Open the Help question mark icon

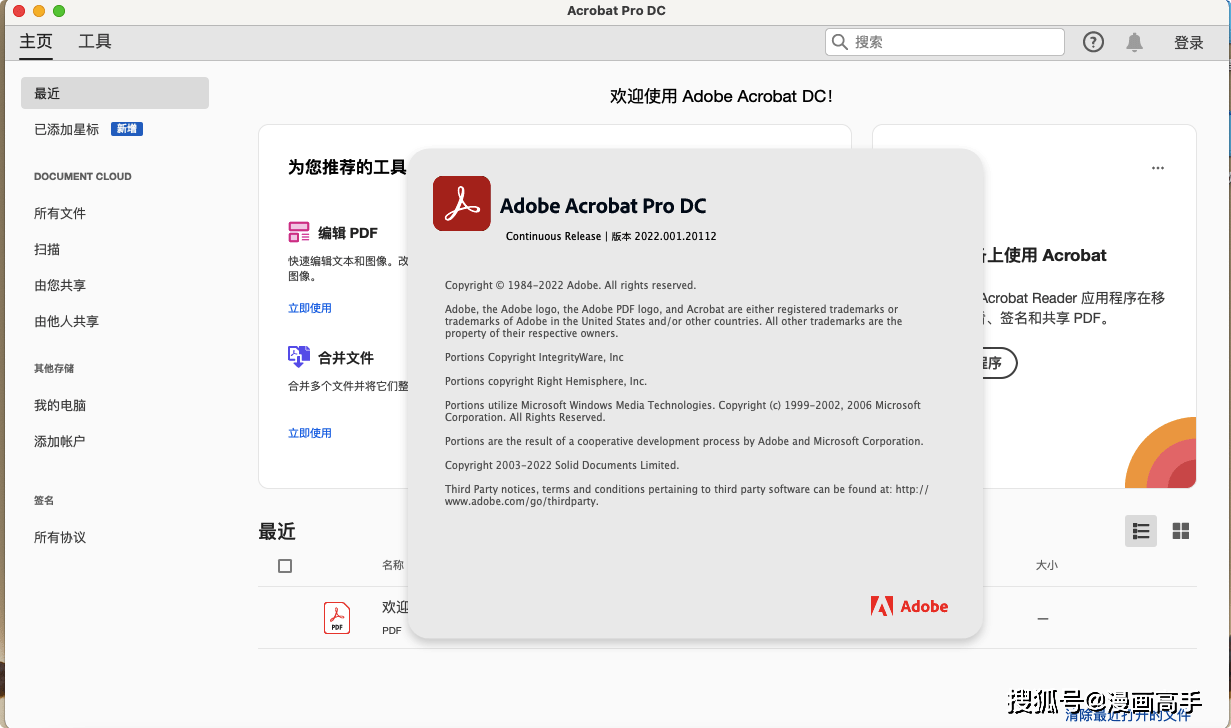tap(1094, 42)
